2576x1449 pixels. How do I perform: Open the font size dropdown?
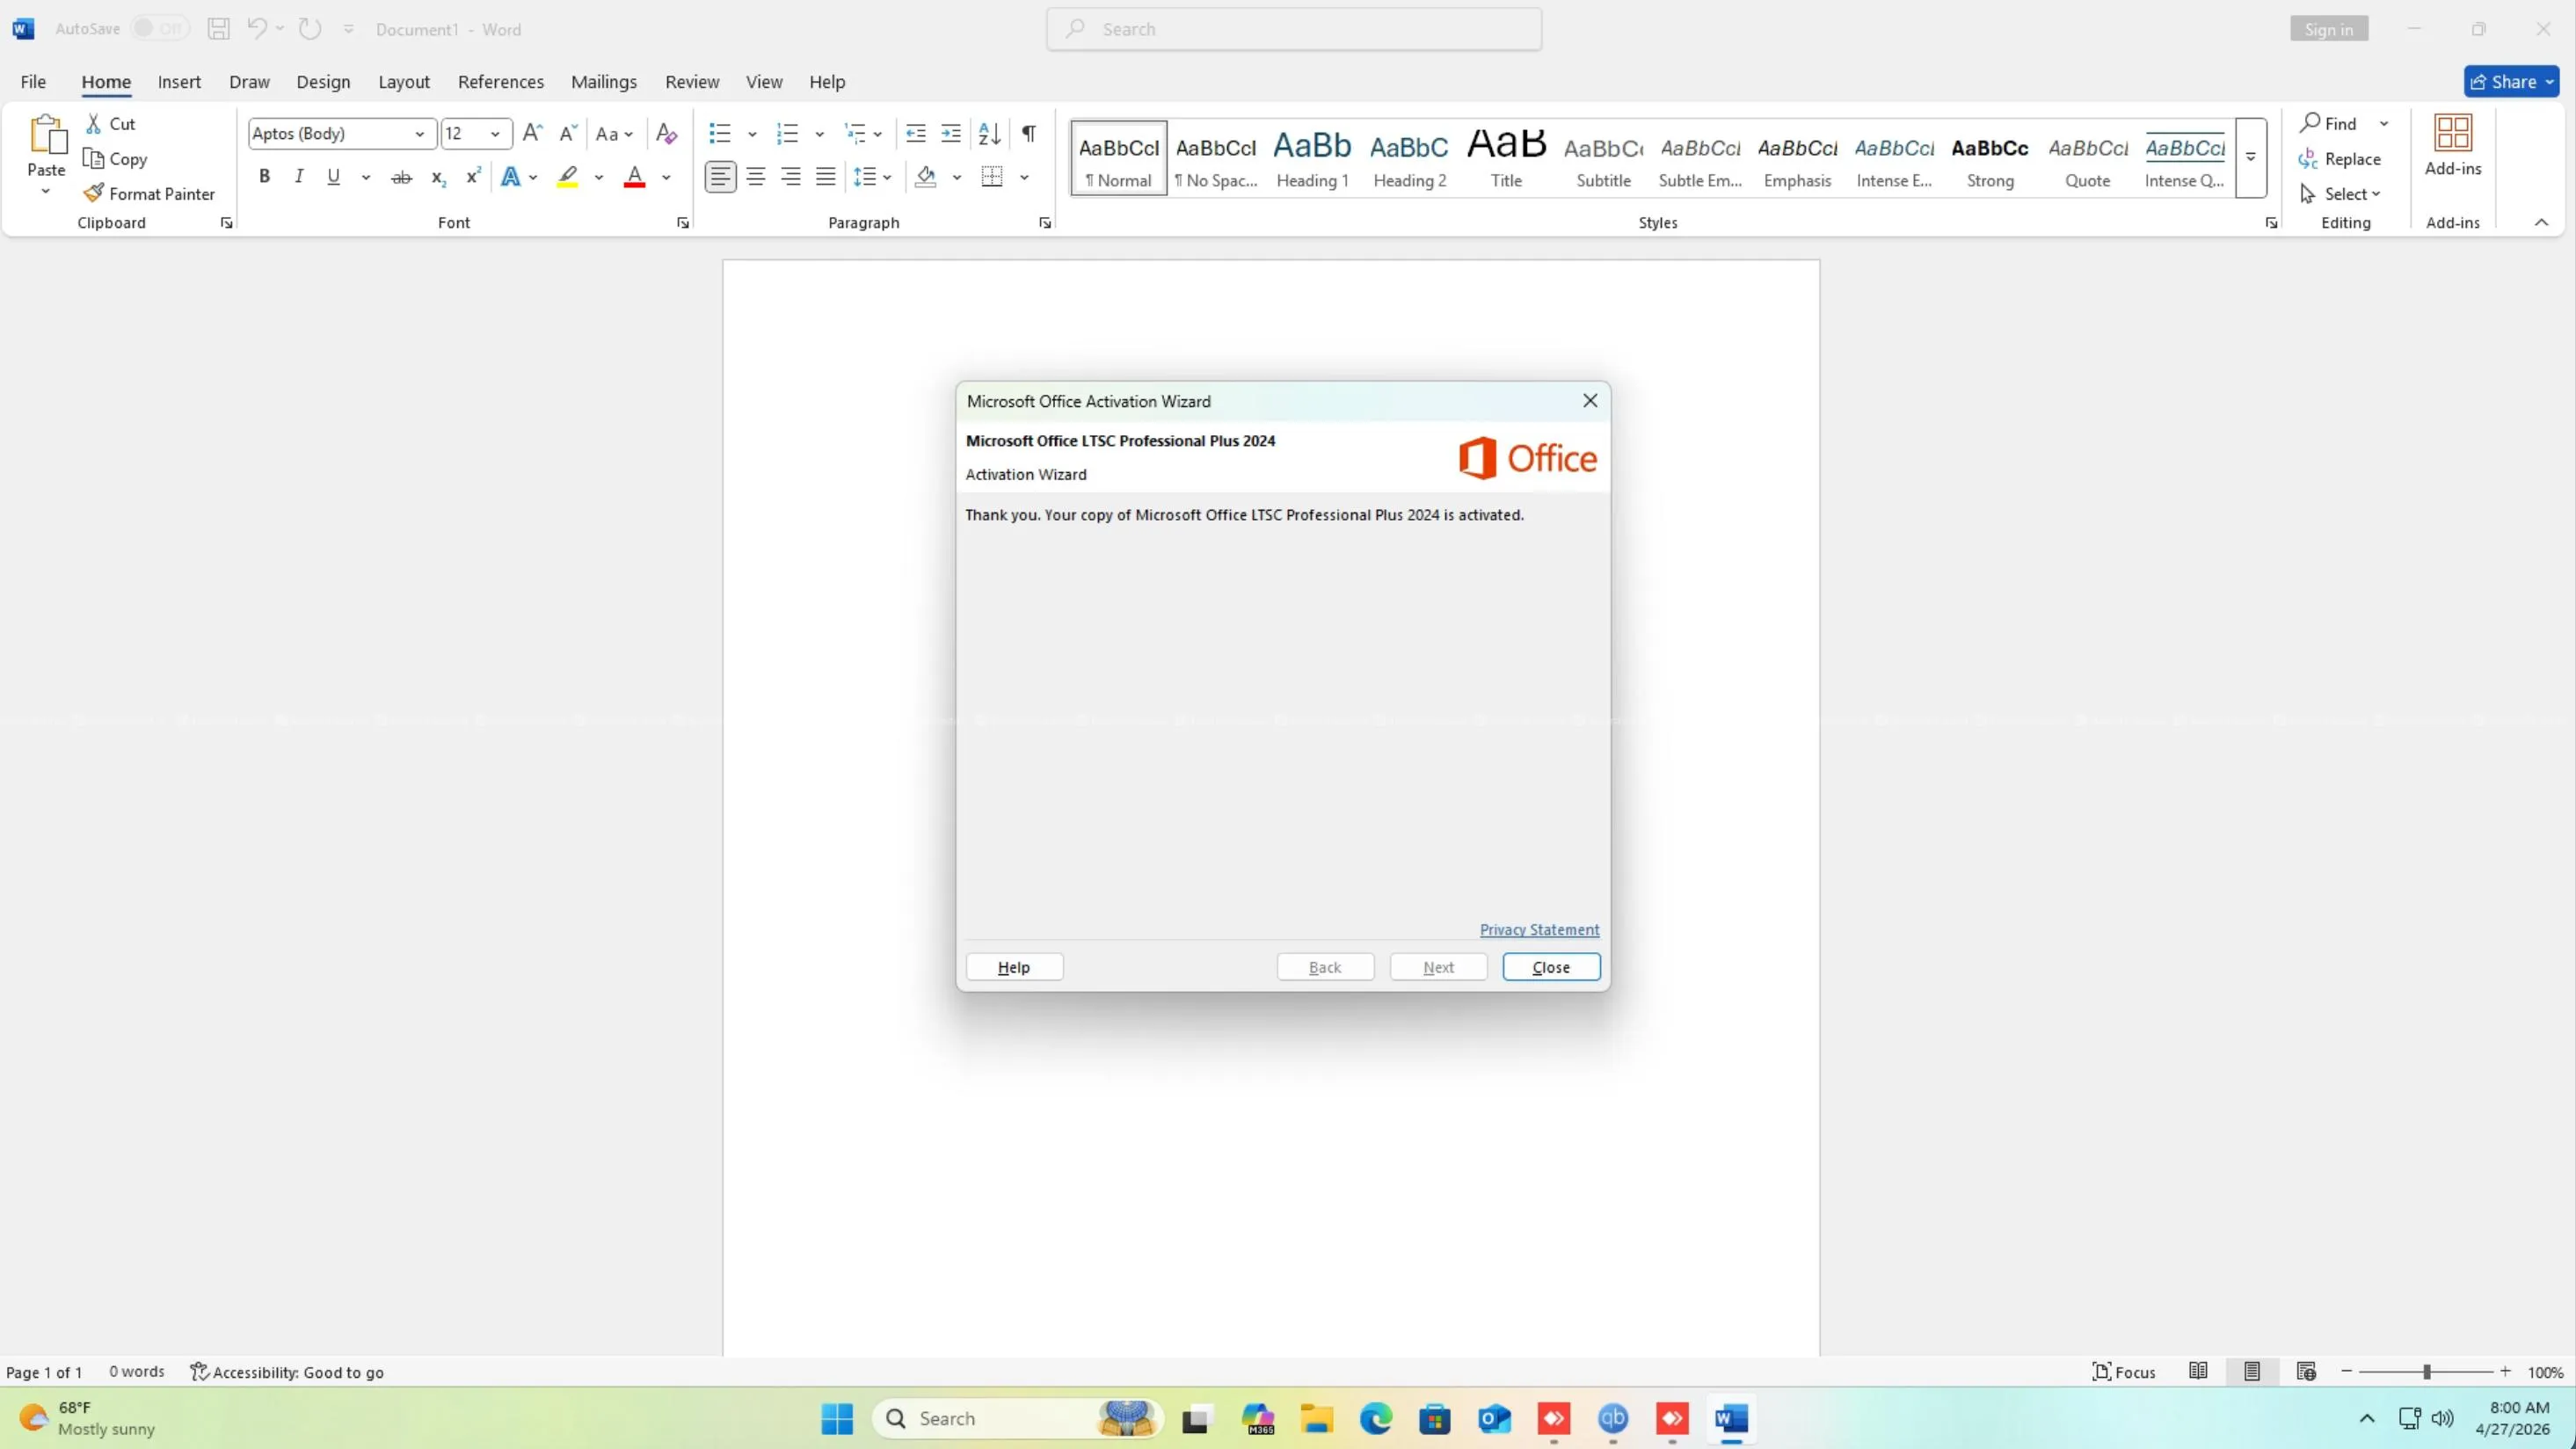click(495, 134)
